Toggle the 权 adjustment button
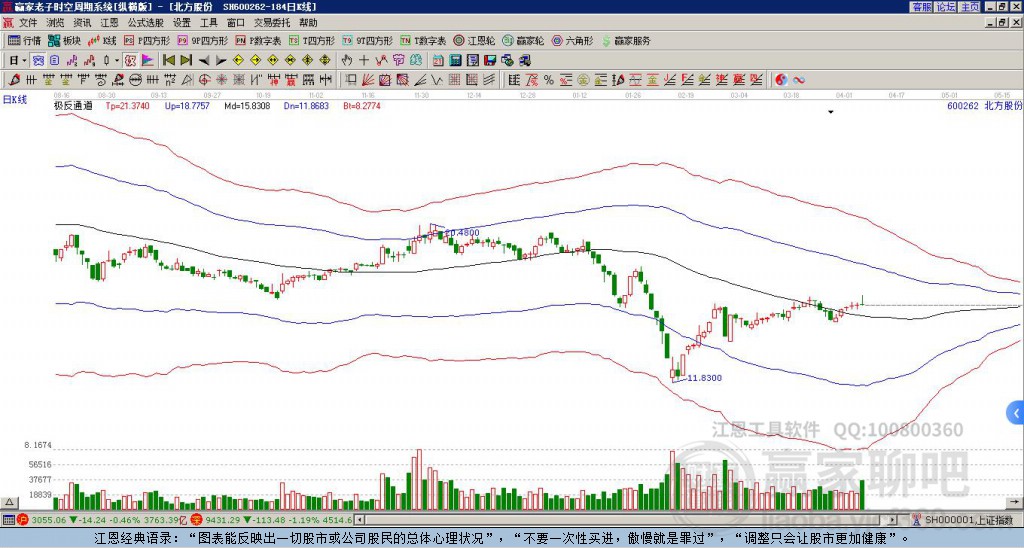 pyautogui.click(x=130, y=60)
